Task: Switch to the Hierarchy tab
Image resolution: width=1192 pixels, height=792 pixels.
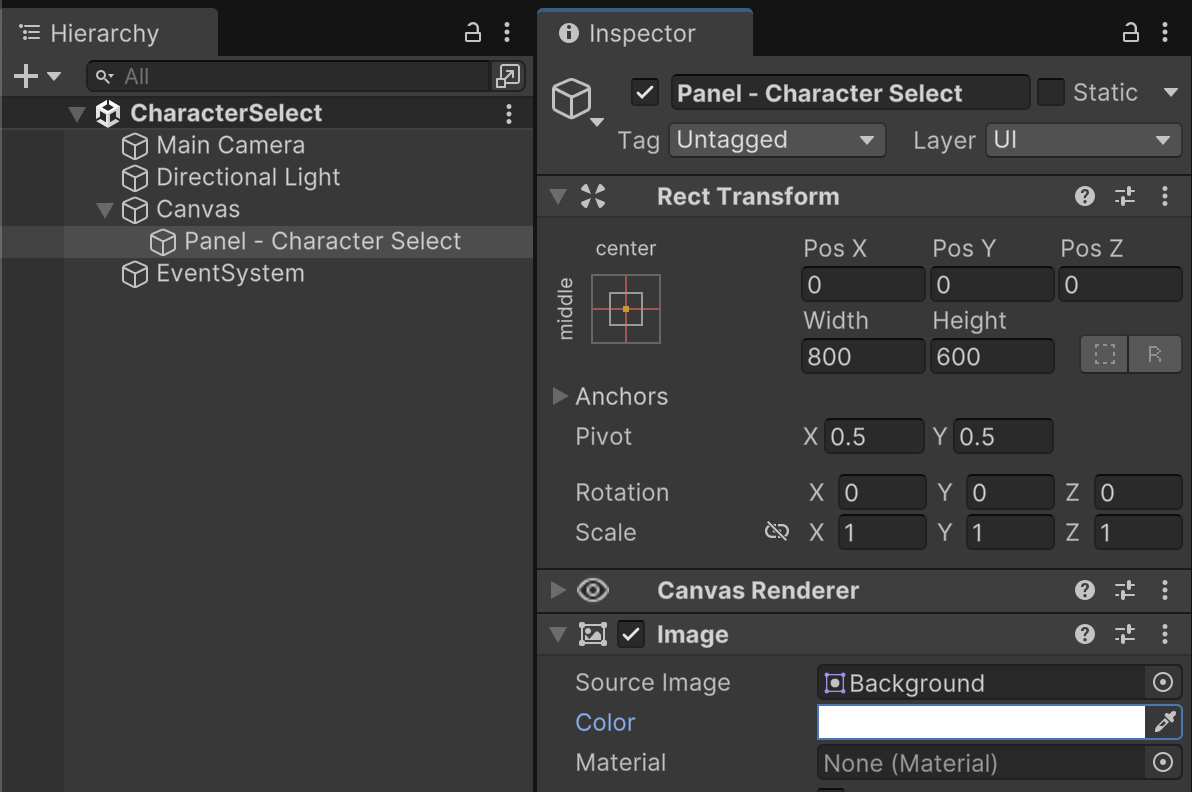Action: click(103, 33)
